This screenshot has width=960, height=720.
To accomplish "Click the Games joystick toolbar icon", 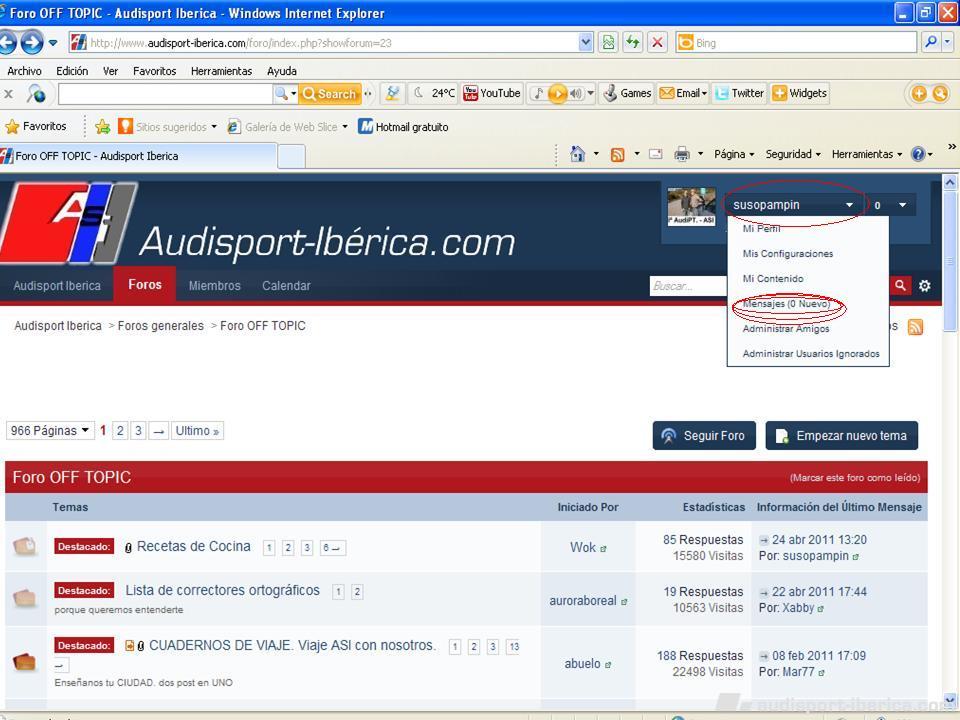I will click(x=627, y=93).
